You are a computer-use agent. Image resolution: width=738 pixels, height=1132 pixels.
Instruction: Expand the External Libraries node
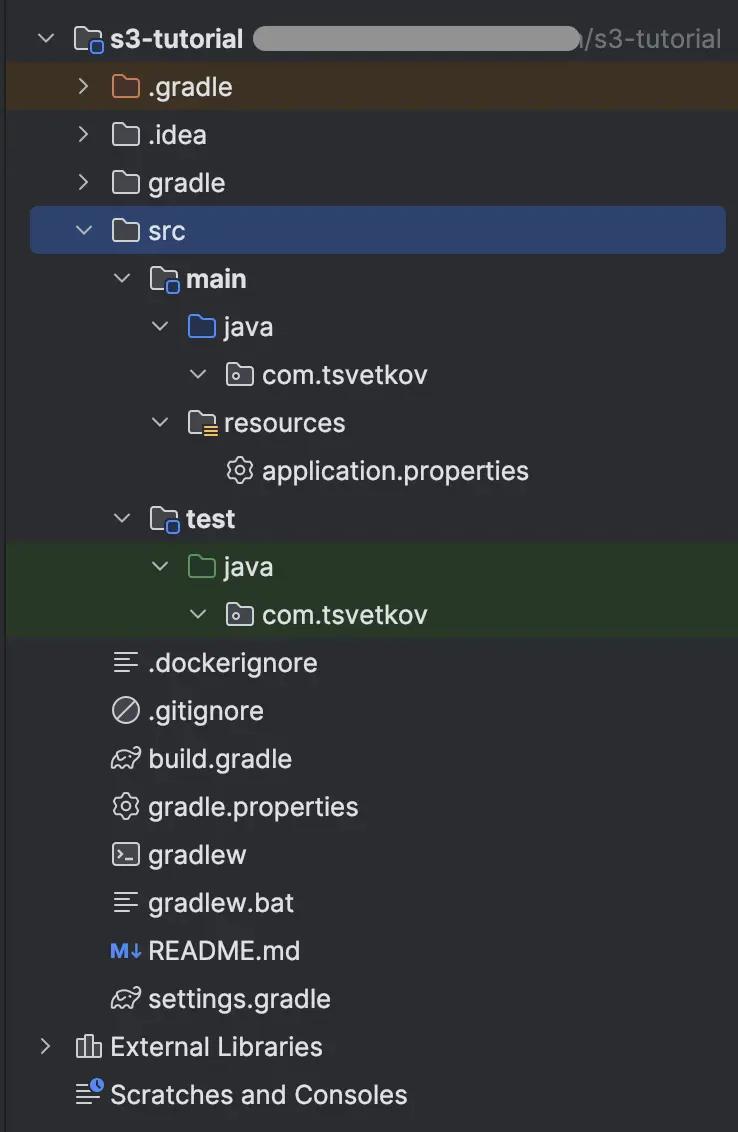tap(45, 1046)
